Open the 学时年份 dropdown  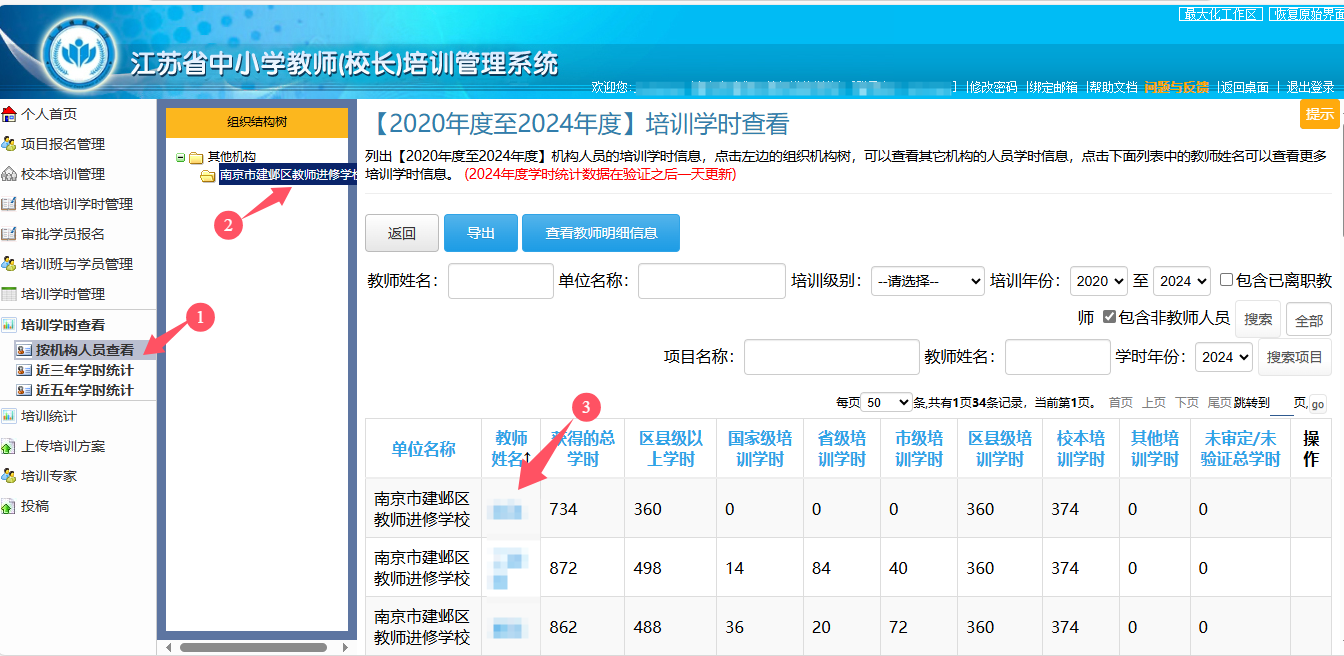tap(1224, 357)
